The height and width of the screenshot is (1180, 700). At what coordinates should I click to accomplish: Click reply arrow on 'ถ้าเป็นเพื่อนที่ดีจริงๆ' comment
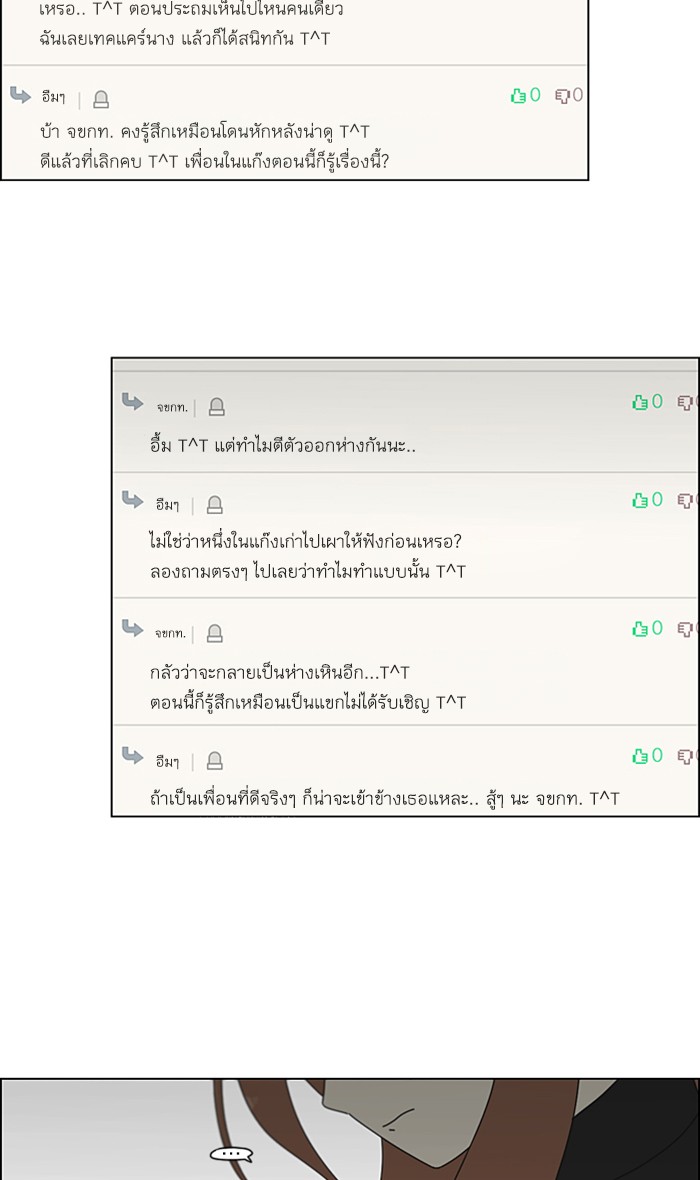coord(132,755)
